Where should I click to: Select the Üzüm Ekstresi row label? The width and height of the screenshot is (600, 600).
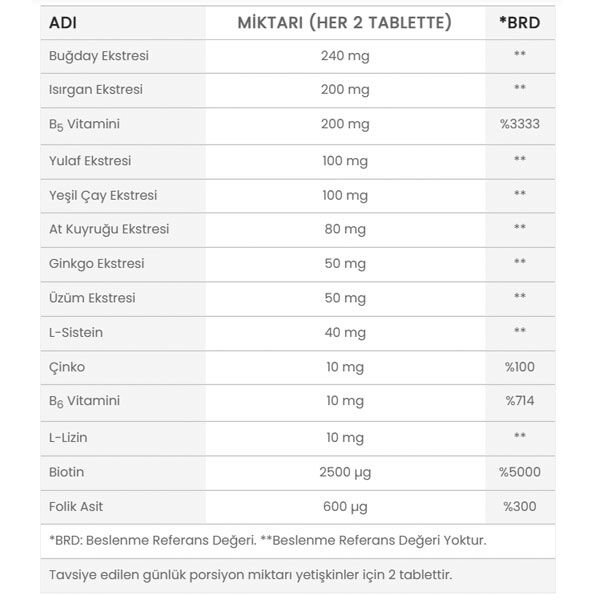[x=92, y=298]
